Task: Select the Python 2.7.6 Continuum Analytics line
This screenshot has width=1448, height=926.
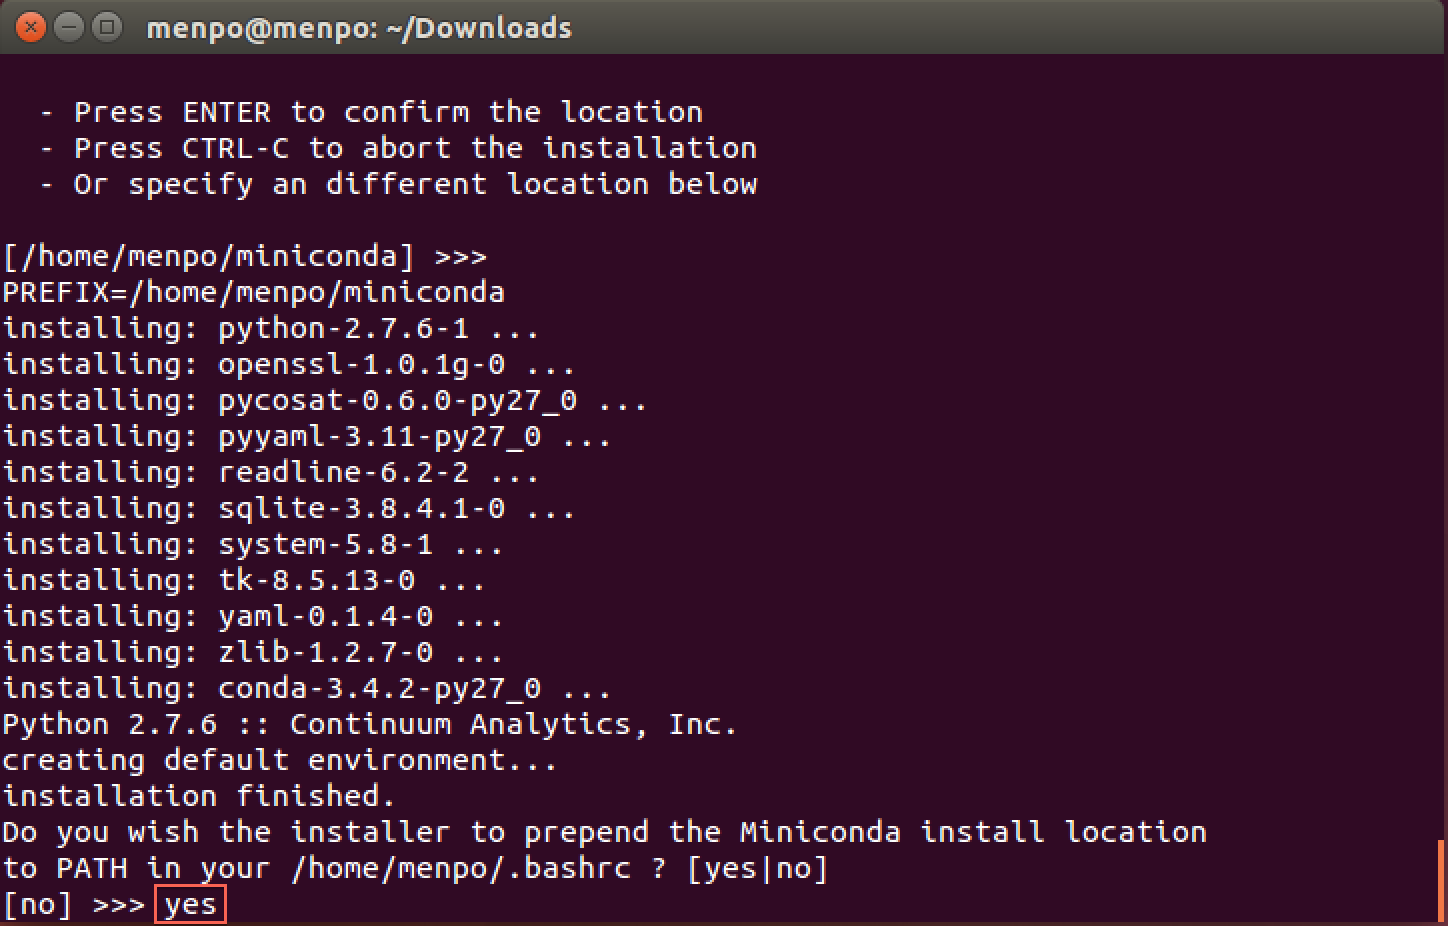Action: [x=369, y=724]
